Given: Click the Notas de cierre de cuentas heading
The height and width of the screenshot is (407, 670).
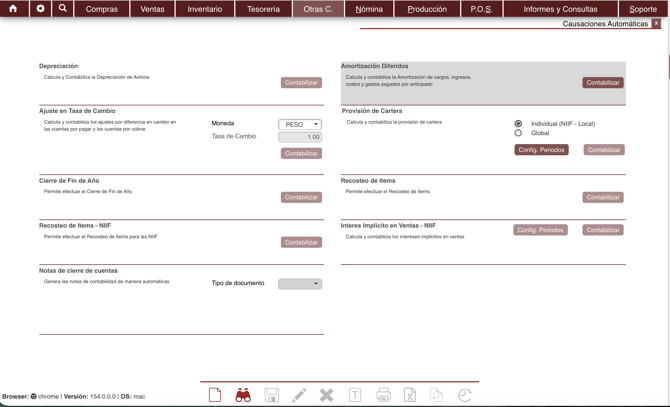Looking at the screenshot, I should 78,270.
